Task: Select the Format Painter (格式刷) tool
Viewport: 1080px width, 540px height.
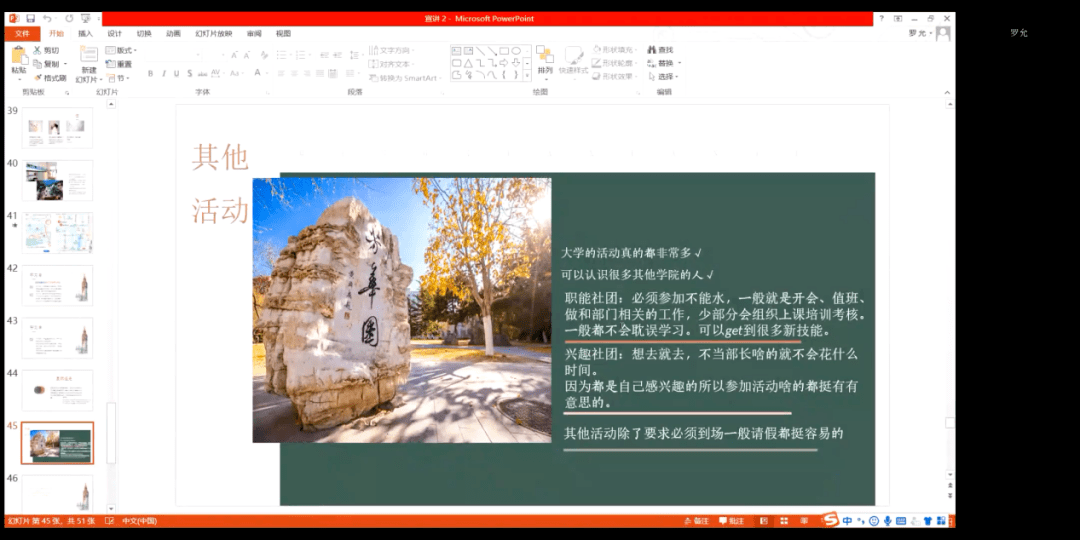Action: 38,77
